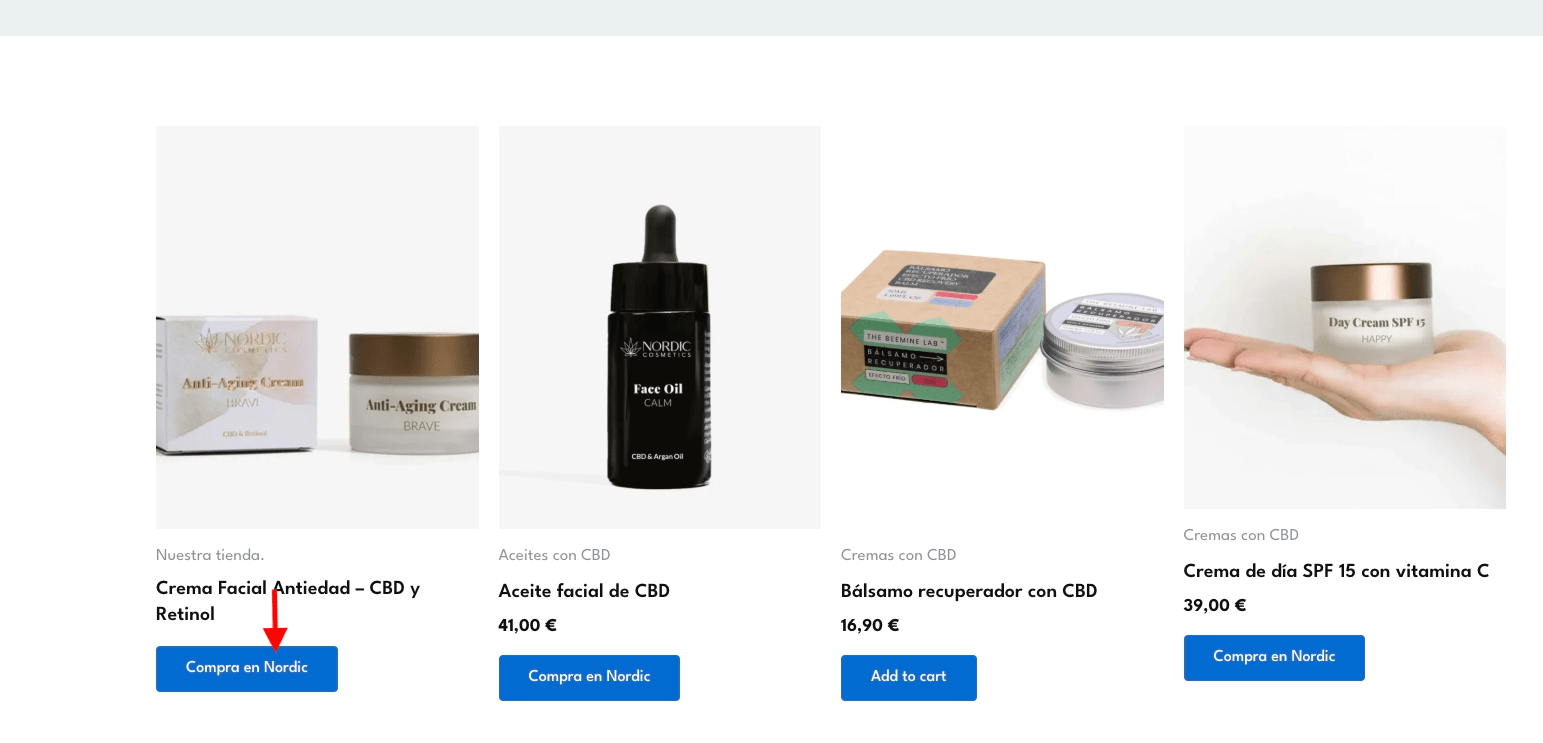Click the 16,90 € price
1543x743 pixels.
pyautogui.click(x=870, y=626)
